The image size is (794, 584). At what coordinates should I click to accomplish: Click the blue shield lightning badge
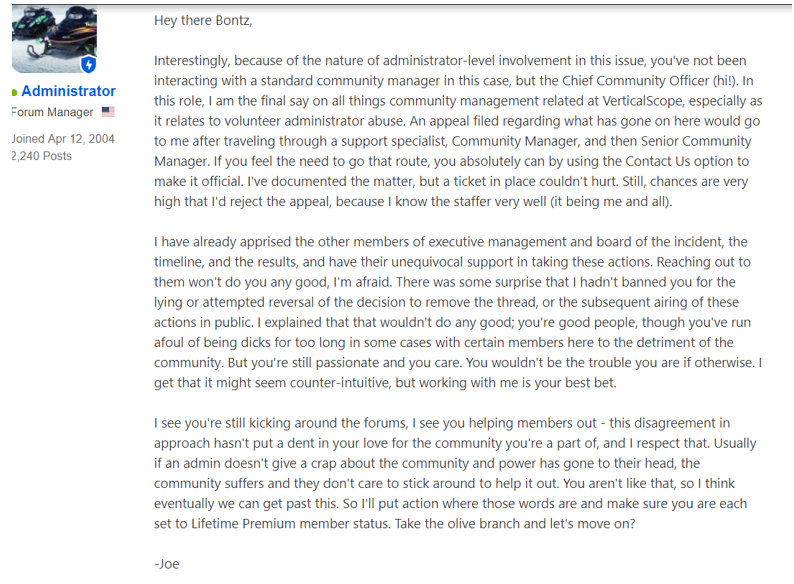[89, 64]
